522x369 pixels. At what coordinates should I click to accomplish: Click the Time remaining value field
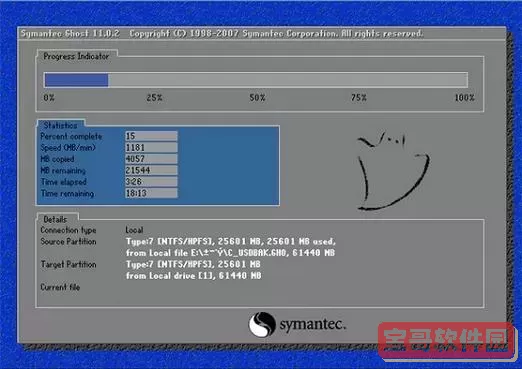pos(151,193)
